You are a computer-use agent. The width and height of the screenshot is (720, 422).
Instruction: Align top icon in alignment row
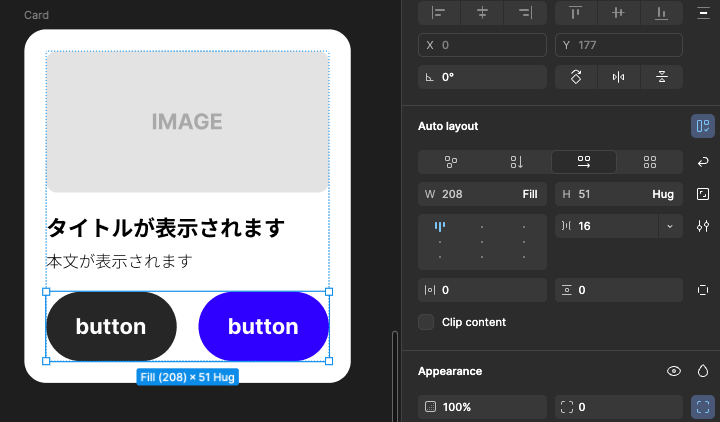pyautogui.click(x=575, y=13)
